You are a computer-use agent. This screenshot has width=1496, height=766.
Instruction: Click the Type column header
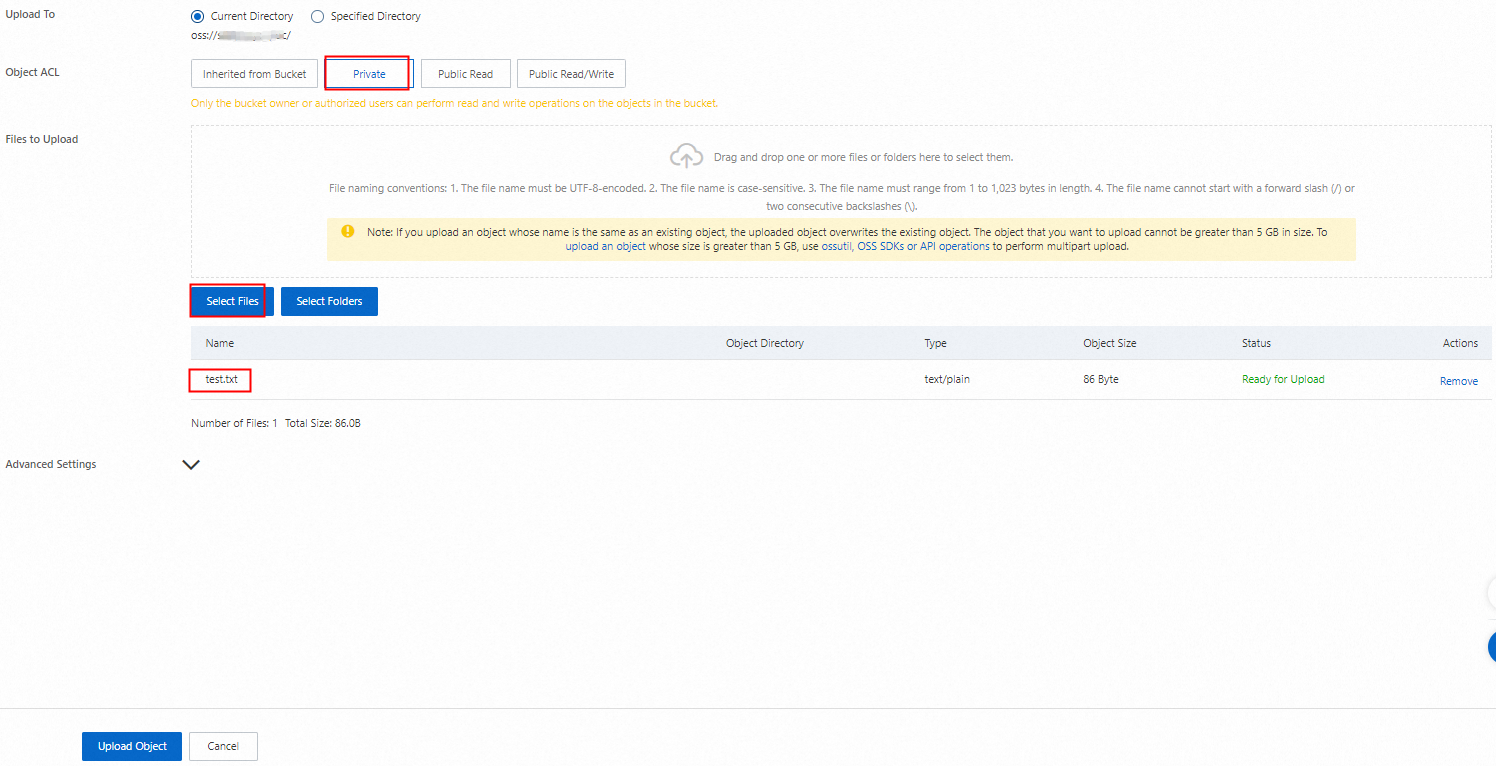click(x=935, y=343)
